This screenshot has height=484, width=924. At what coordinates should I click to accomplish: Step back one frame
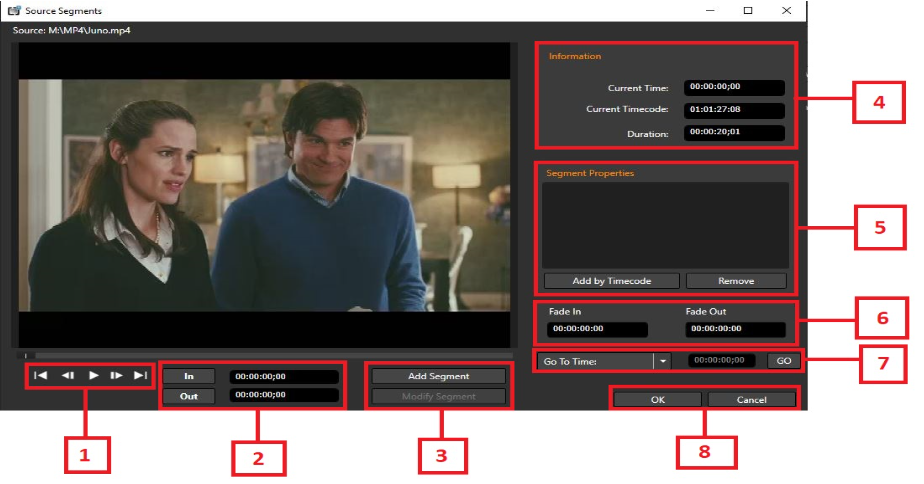pyautogui.click(x=68, y=376)
